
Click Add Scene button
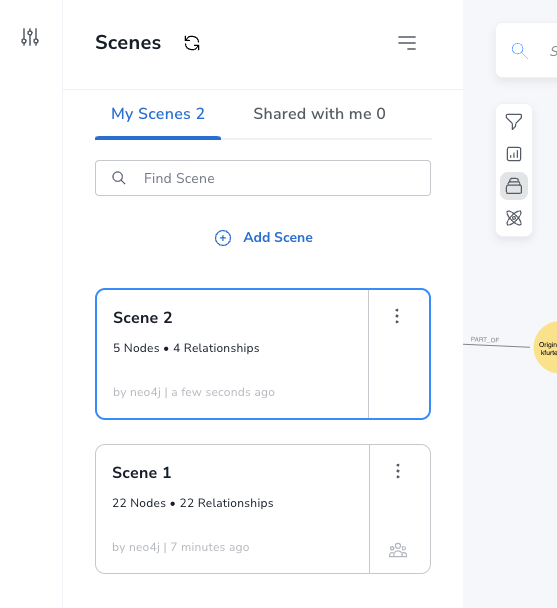click(264, 237)
